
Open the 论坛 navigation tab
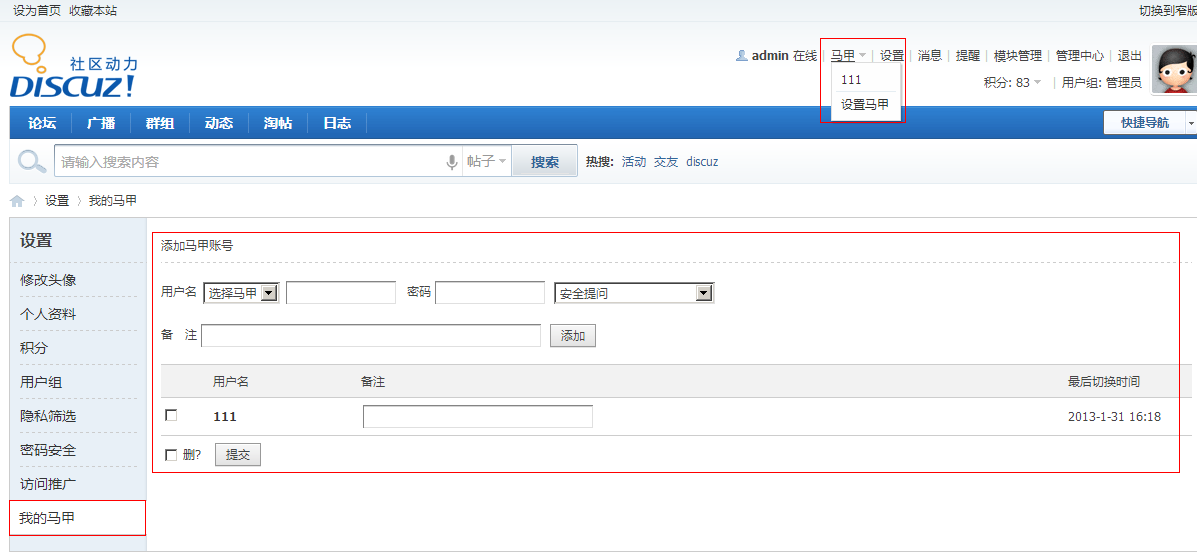42,123
